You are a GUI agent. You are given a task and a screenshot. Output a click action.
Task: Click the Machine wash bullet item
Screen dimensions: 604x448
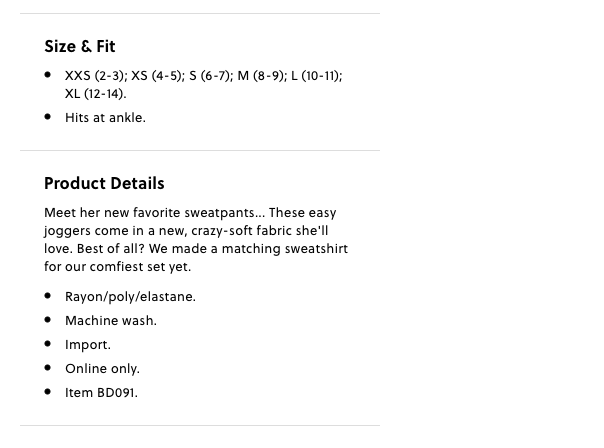point(111,320)
